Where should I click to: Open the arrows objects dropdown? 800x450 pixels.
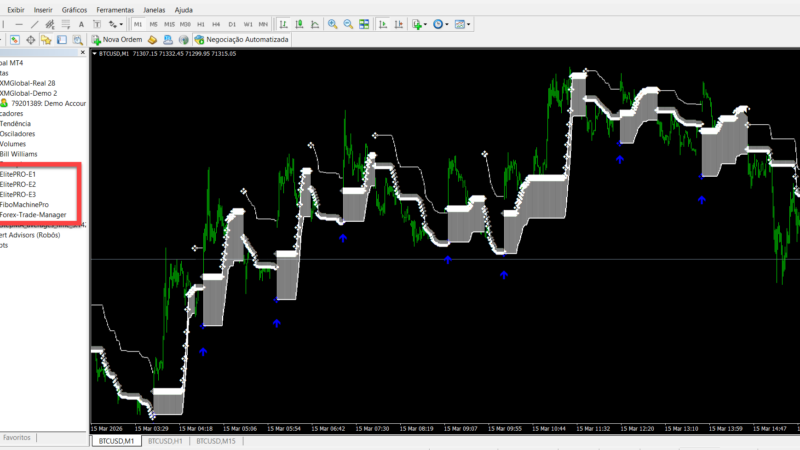pos(115,24)
